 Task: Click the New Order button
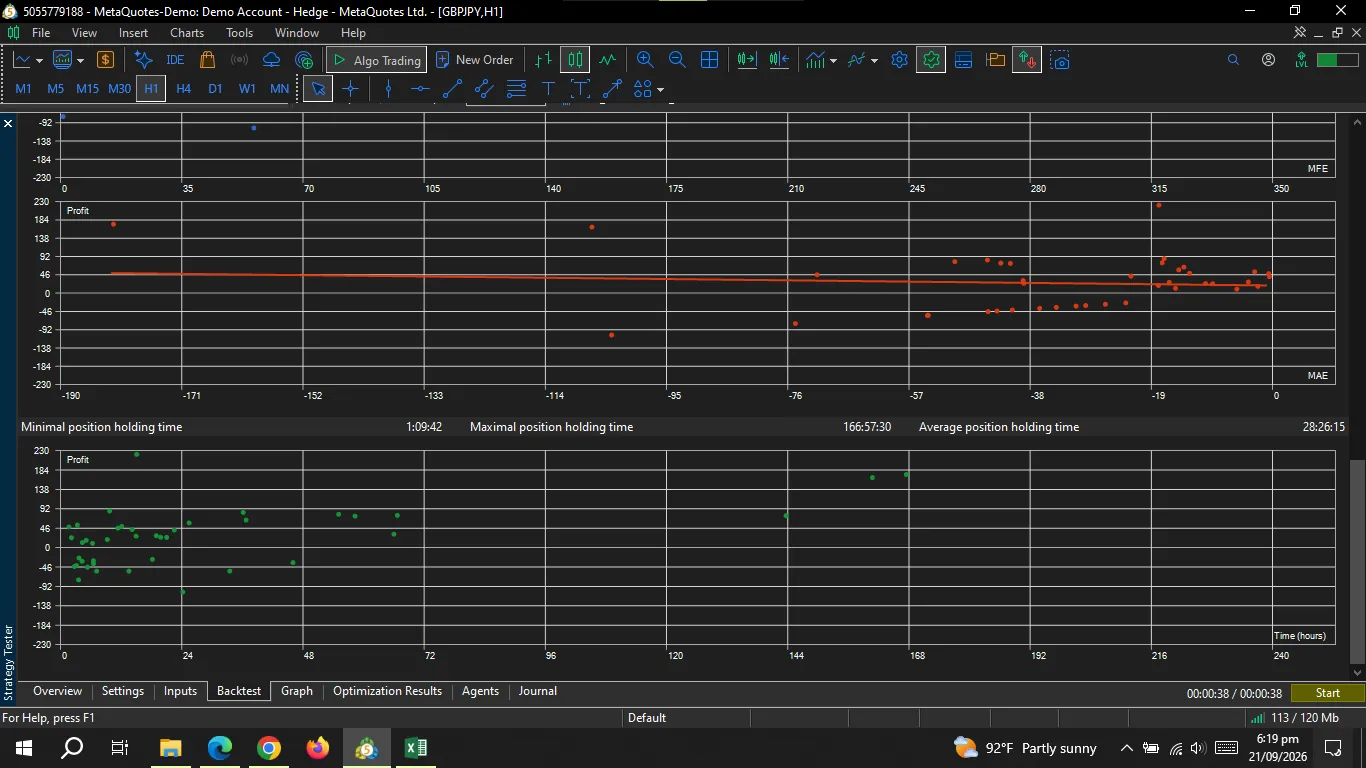[x=475, y=60]
